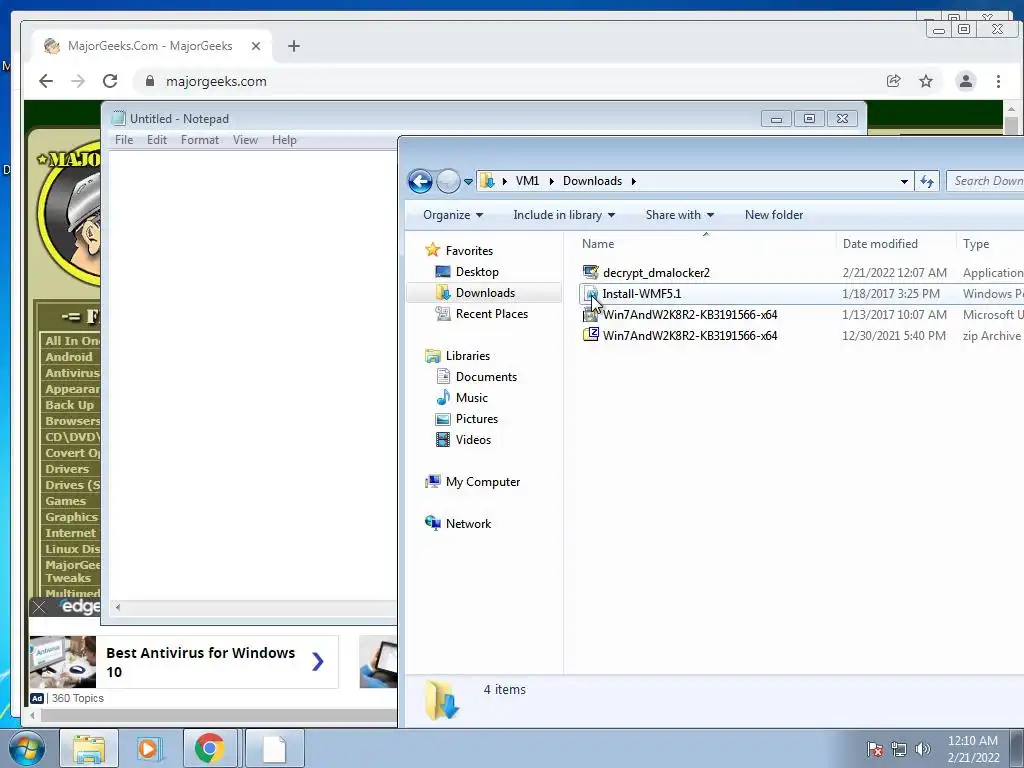Click the network tray icon

(x=899, y=749)
